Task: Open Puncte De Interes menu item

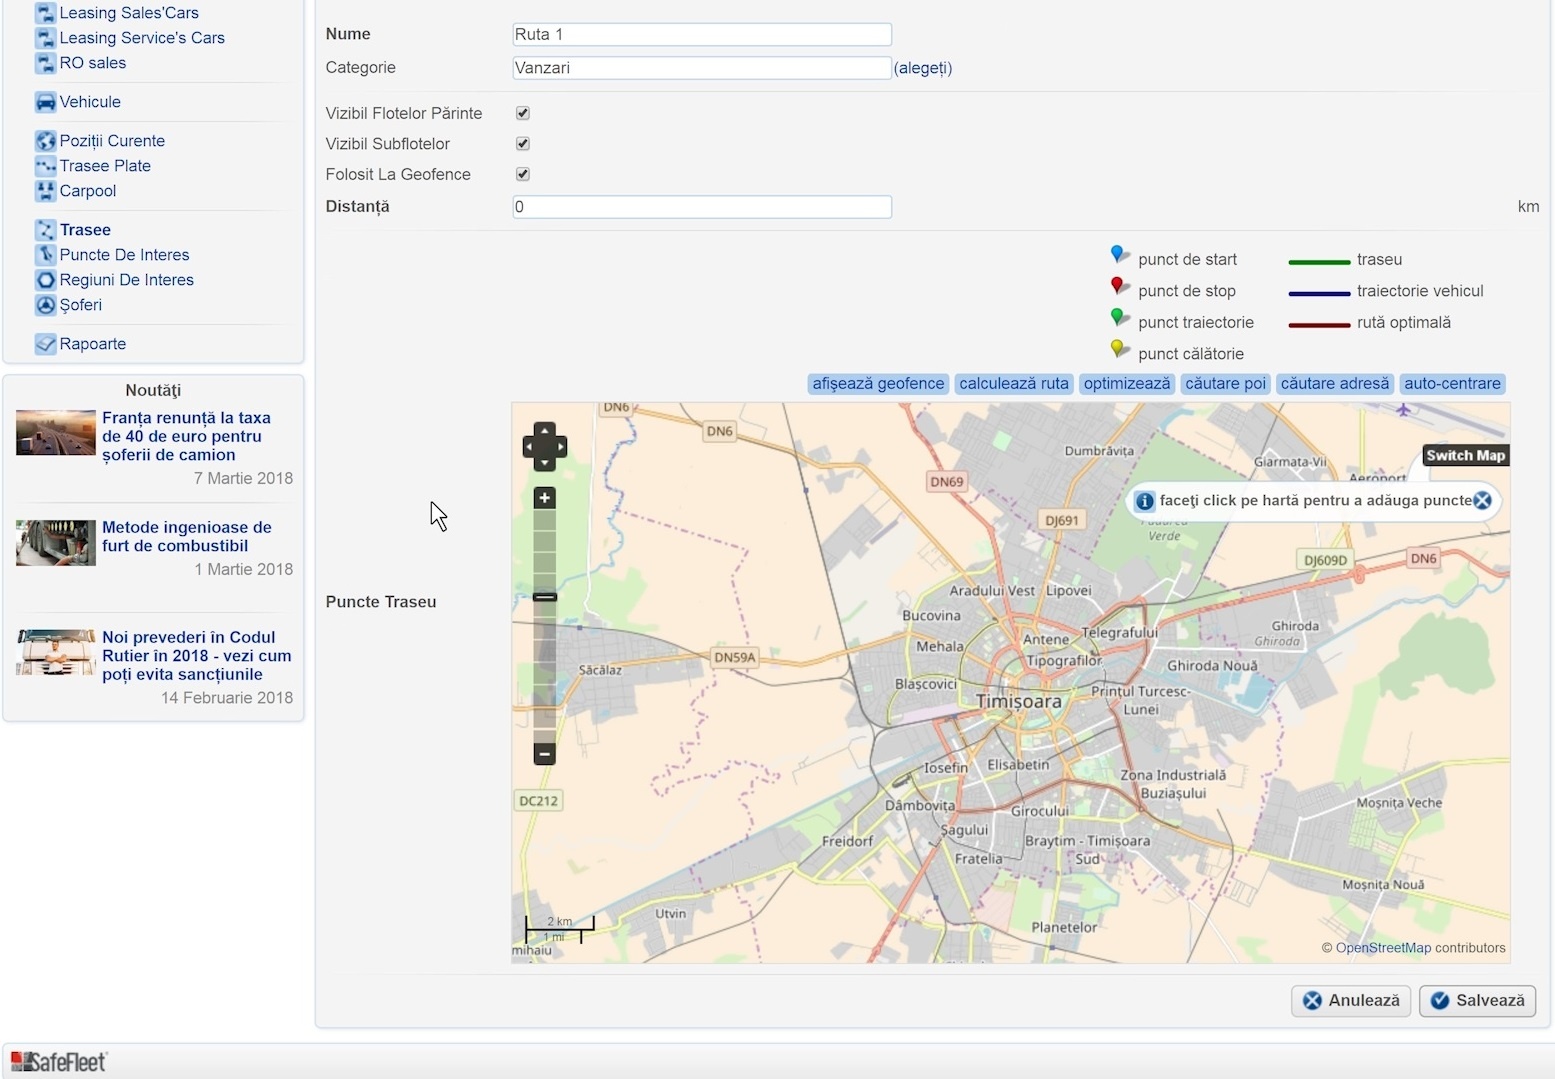Action: click(x=124, y=255)
